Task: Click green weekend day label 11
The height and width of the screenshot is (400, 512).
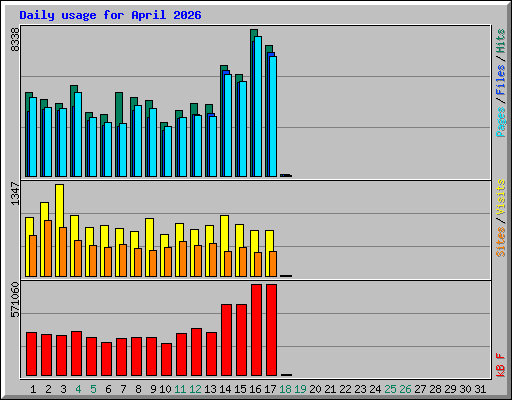Action: (180, 389)
